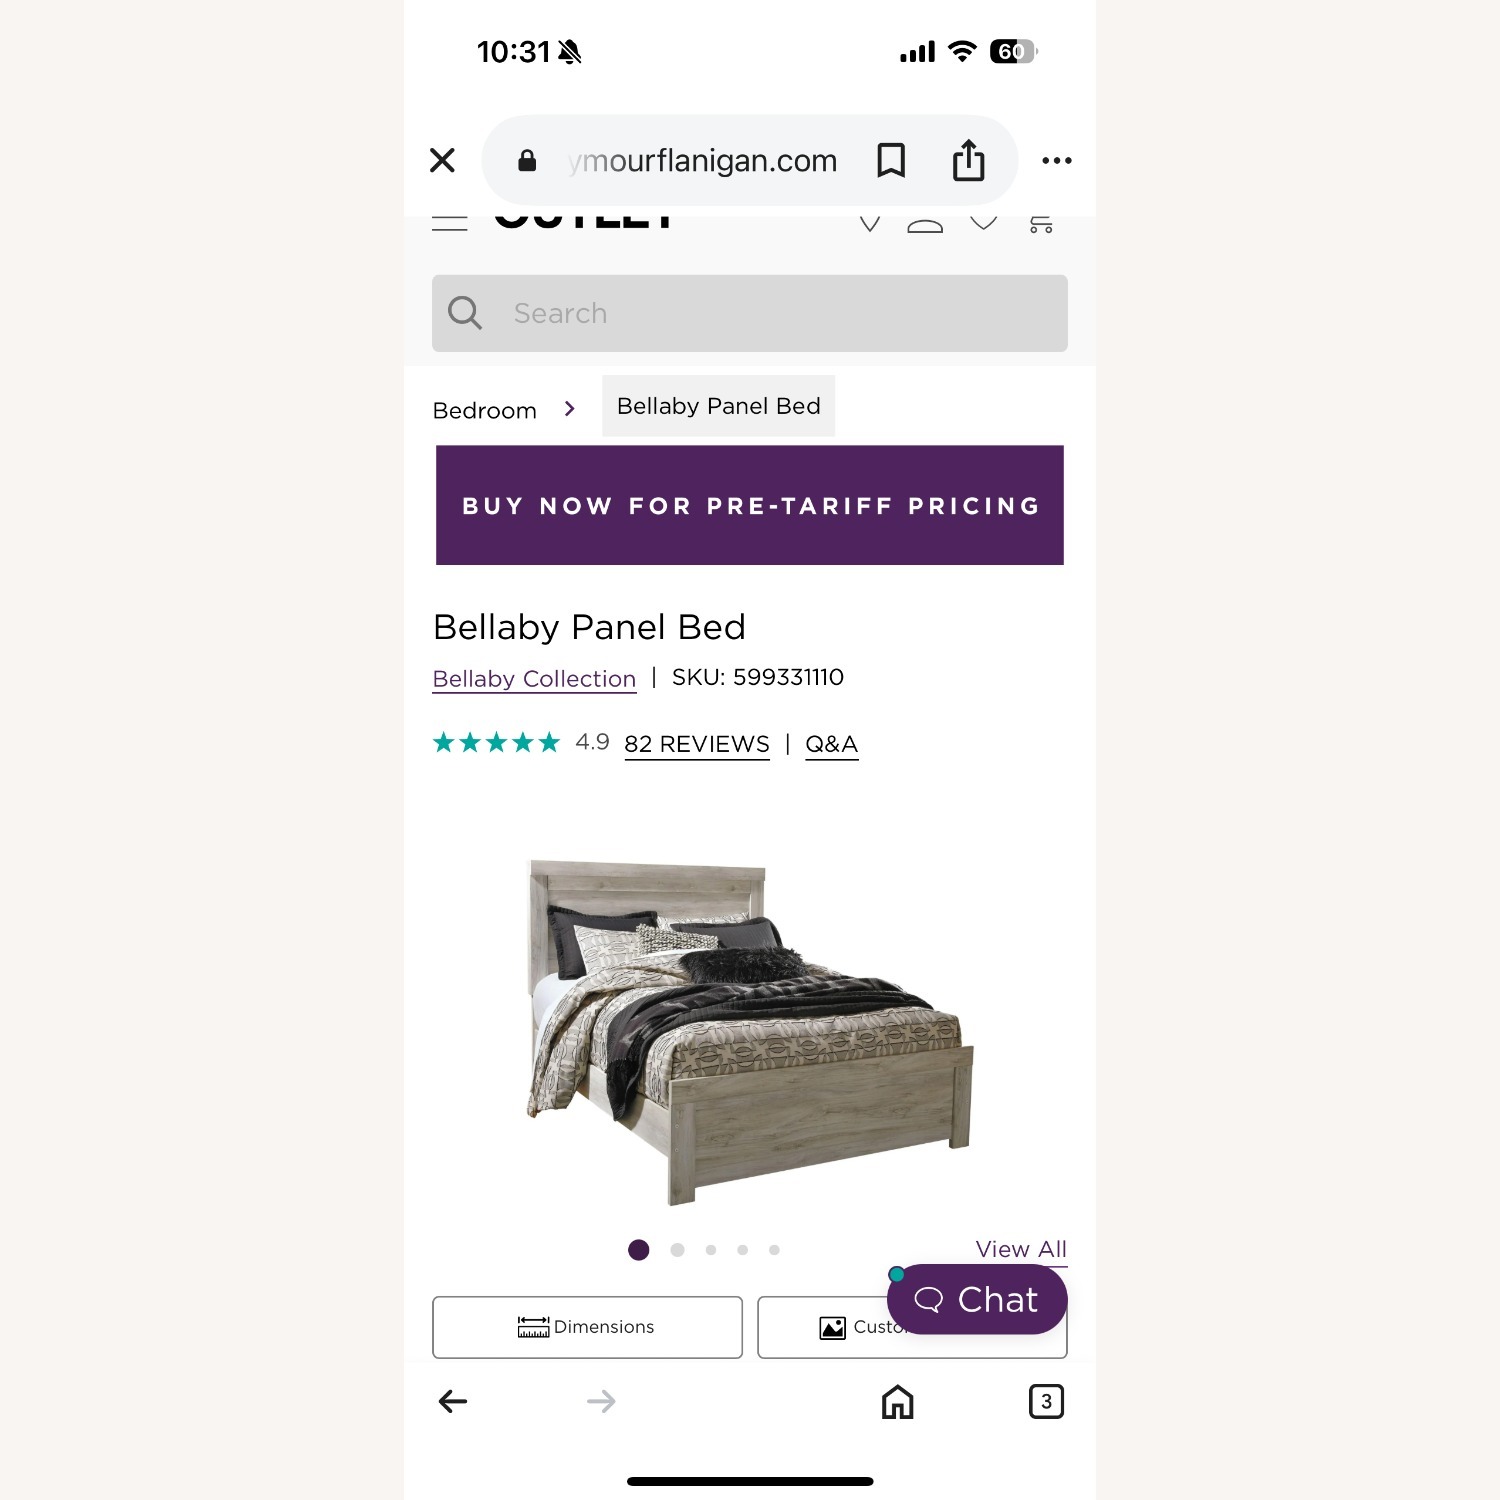Open the browser overflow menu ellipsis
The width and height of the screenshot is (1500, 1500).
tap(1056, 160)
